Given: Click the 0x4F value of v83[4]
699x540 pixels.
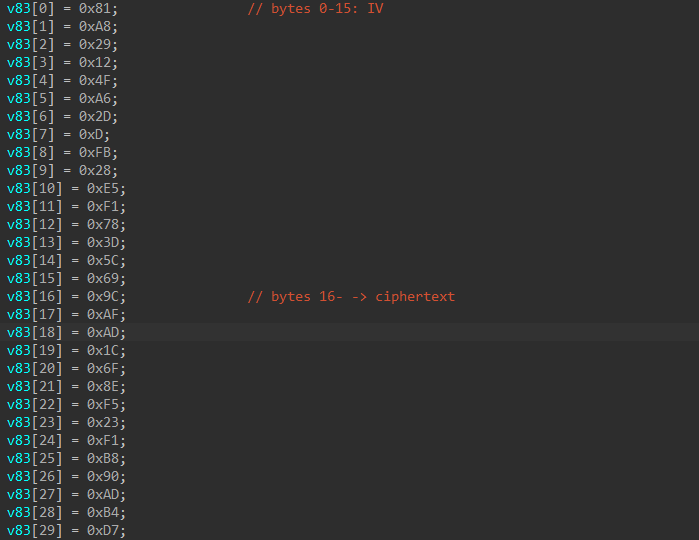Looking at the screenshot, I should pos(98,81).
